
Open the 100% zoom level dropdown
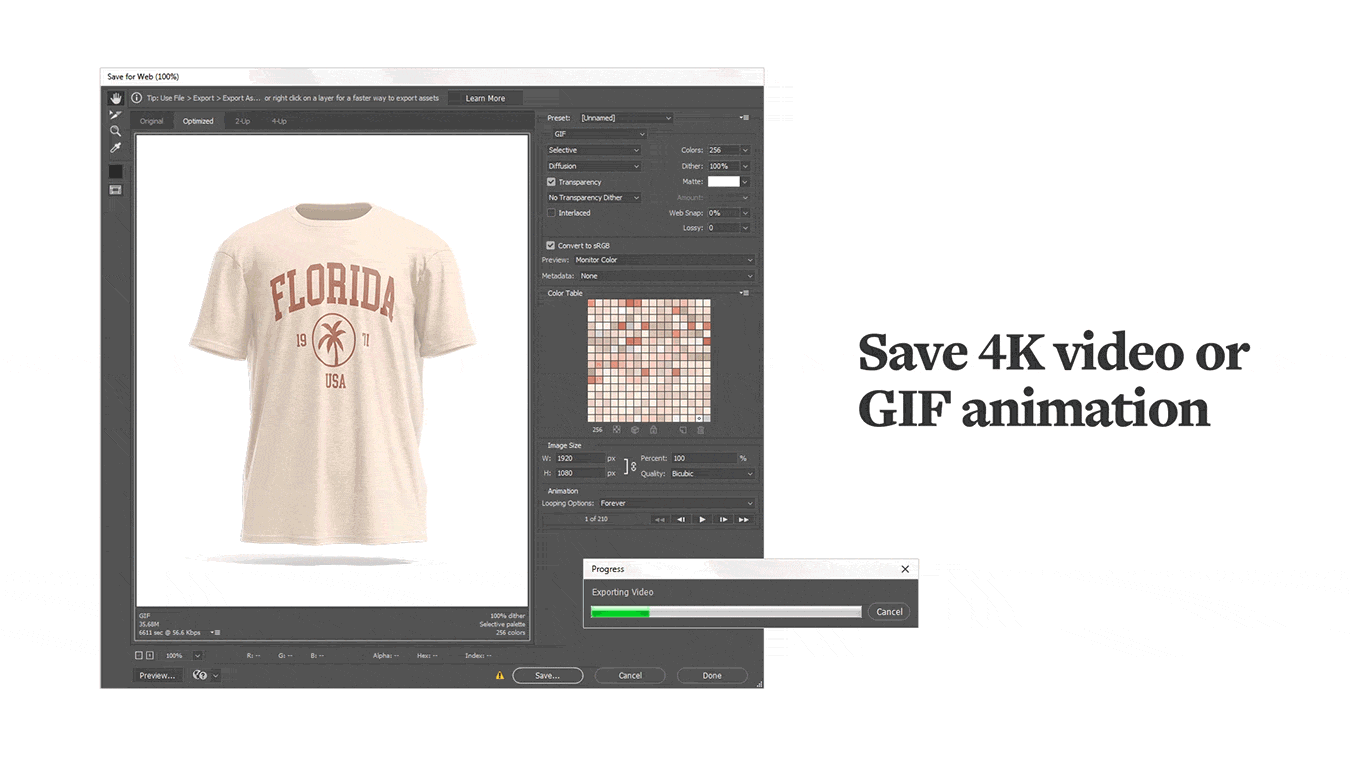(197, 656)
